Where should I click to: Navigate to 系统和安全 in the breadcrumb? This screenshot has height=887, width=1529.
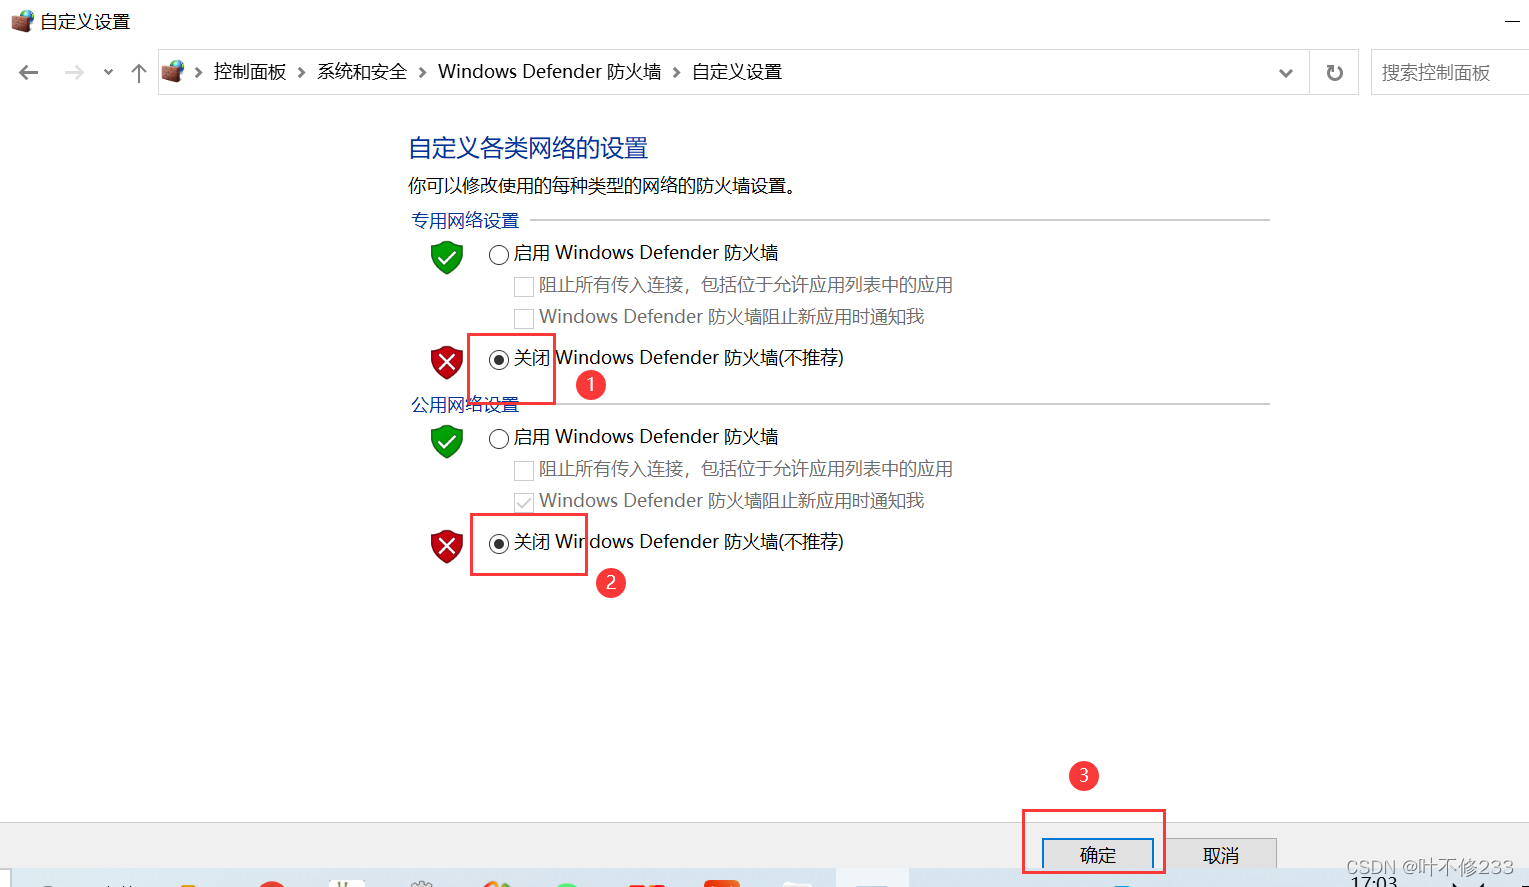(x=362, y=72)
